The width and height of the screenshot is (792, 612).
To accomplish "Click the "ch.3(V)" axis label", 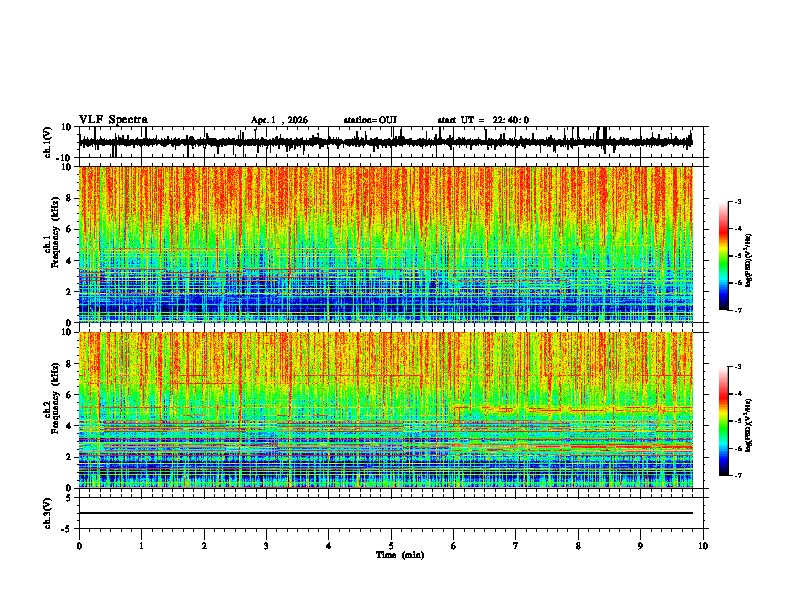I will (x=49, y=513).
